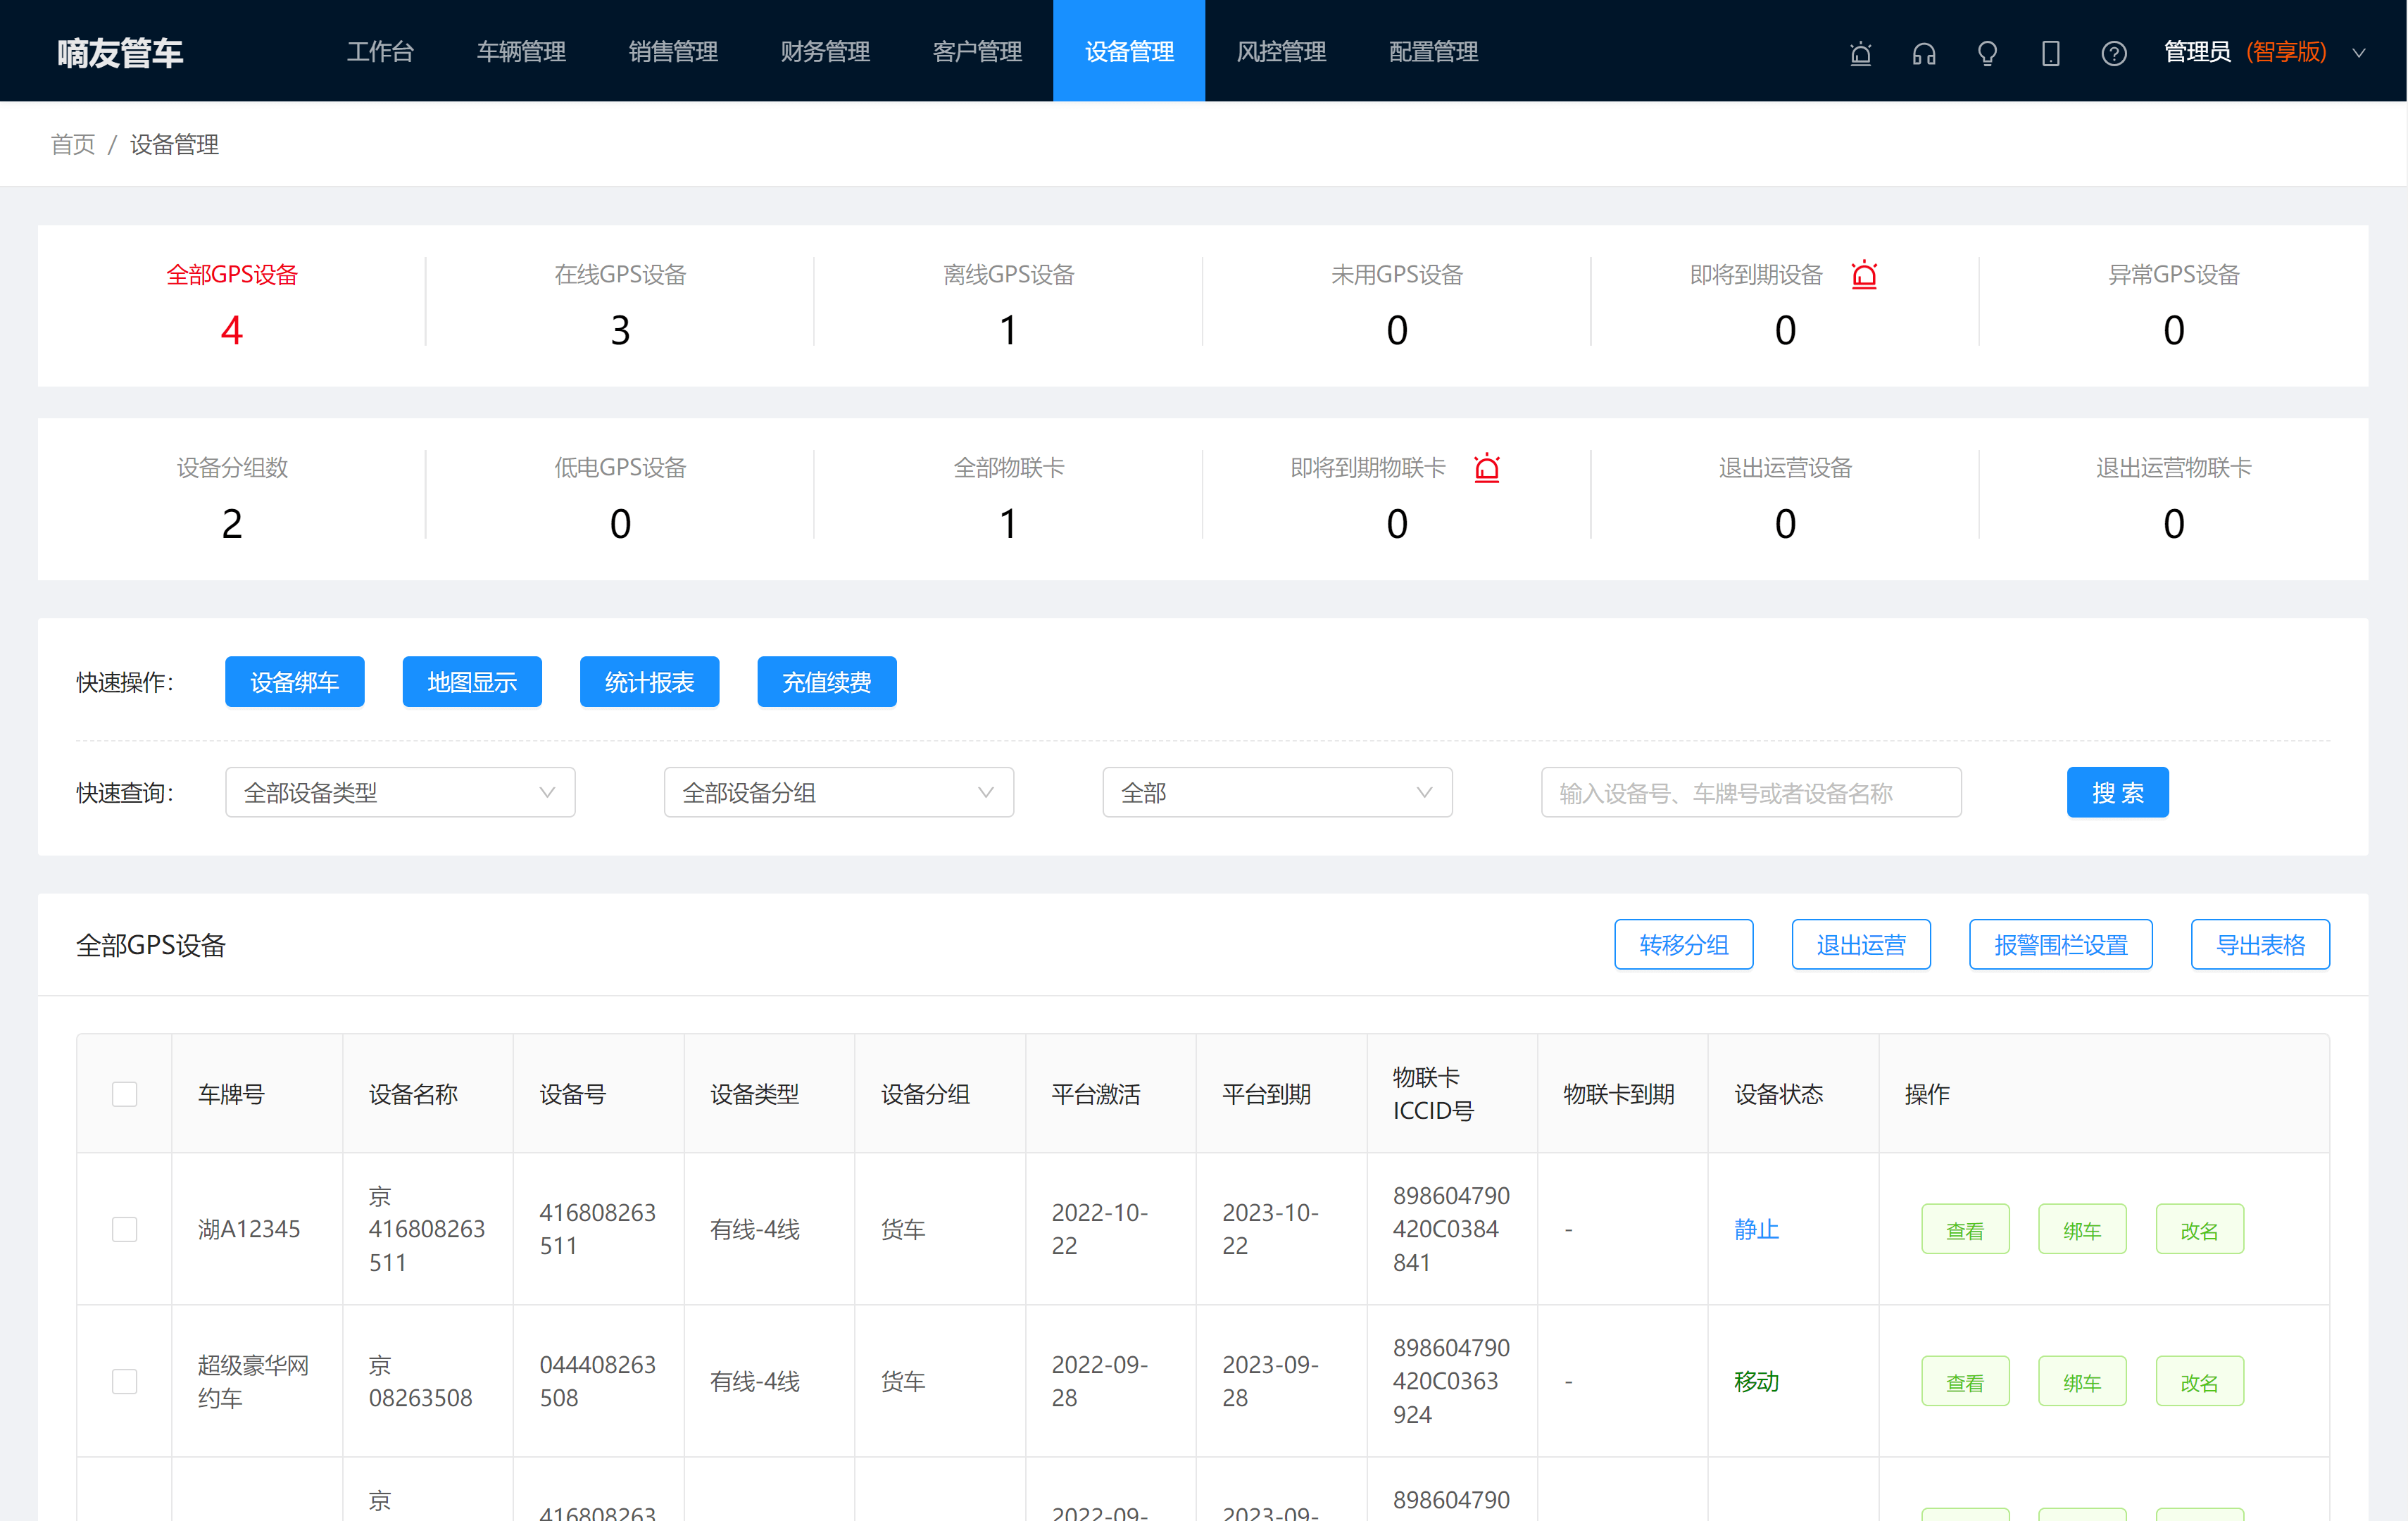Click 绑车 for 超级豪华网约车
The width and height of the screenshot is (2408, 1521).
2082,1382
